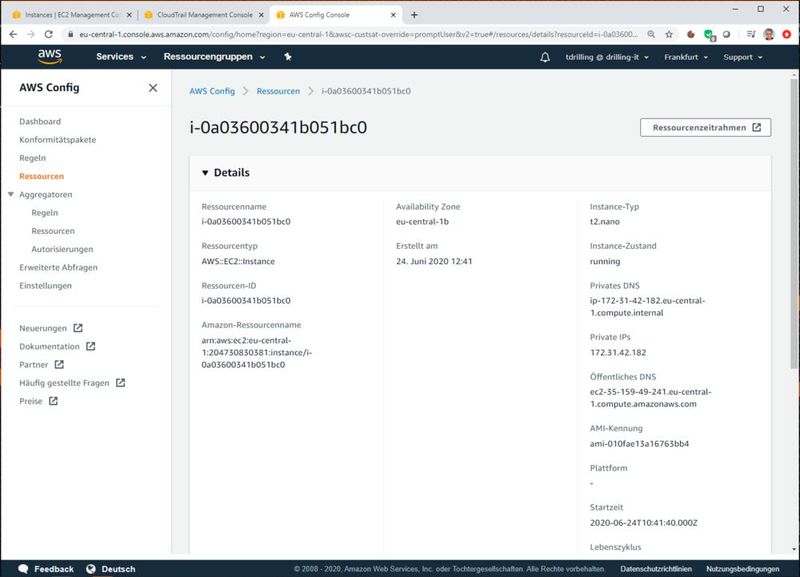The height and width of the screenshot is (577, 800).
Task: Open the Frankfurt region selector
Action: [x=686, y=57]
